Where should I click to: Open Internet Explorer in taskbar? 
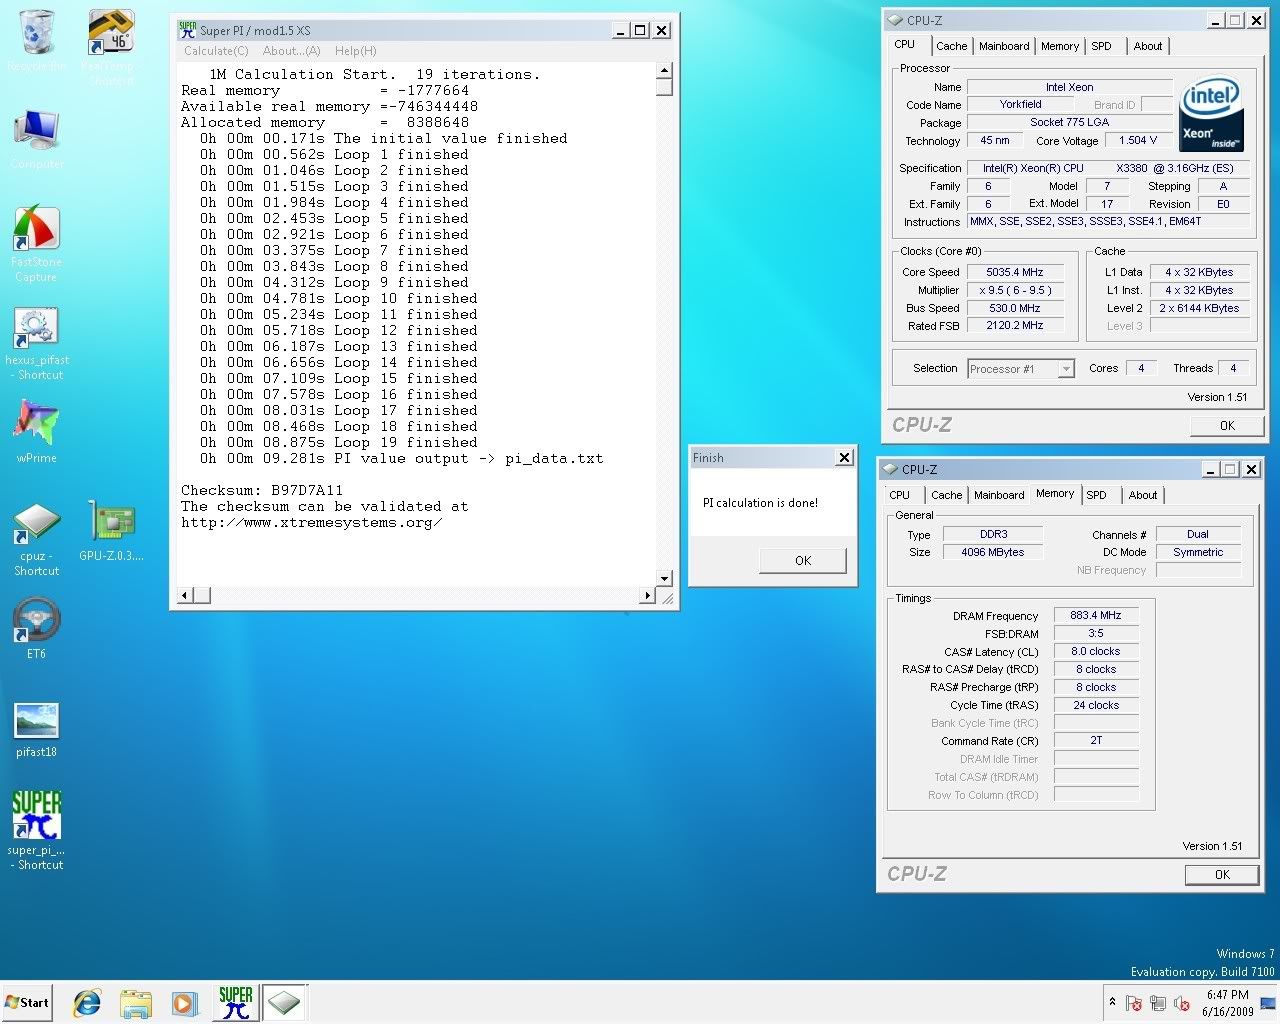click(x=87, y=1003)
